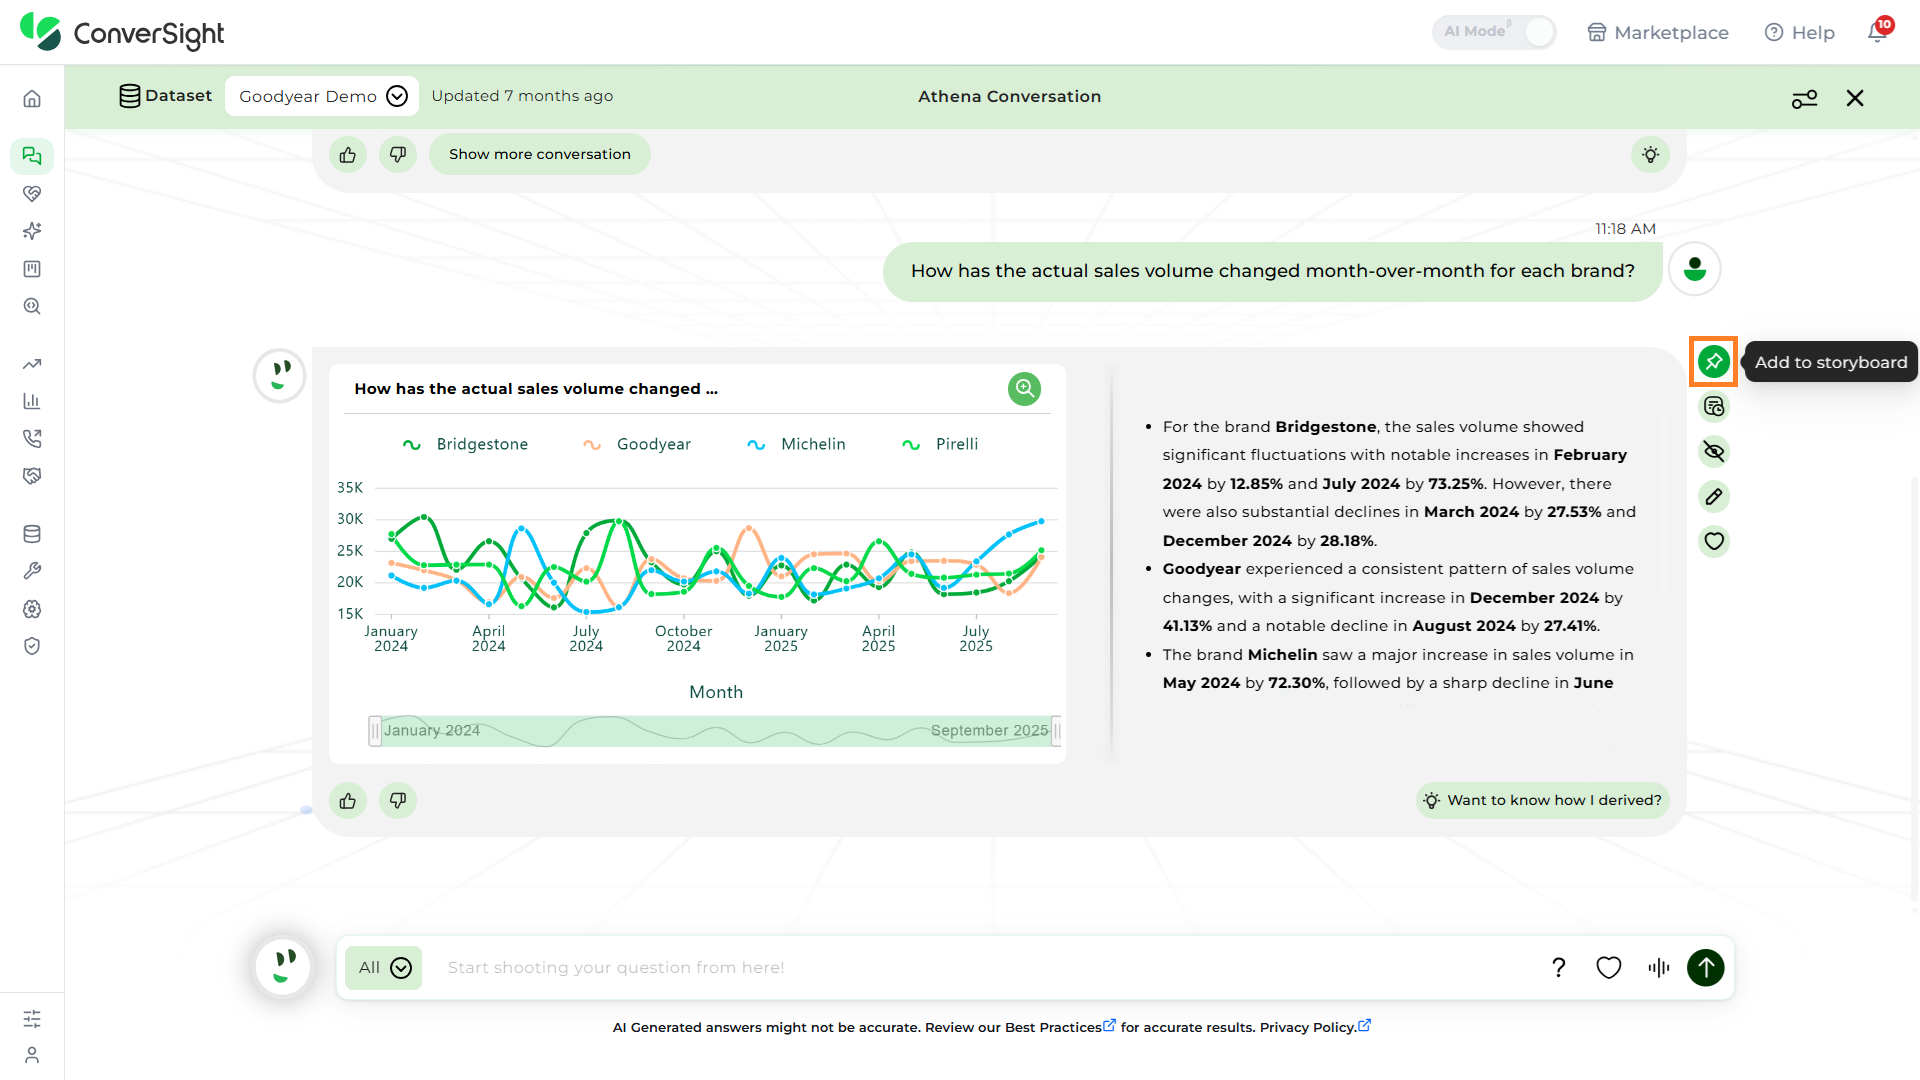This screenshot has height=1080, width=1920.
Task: Click the magnifier explore icon in sidebar
Action: pyautogui.click(x=32, y=306)
